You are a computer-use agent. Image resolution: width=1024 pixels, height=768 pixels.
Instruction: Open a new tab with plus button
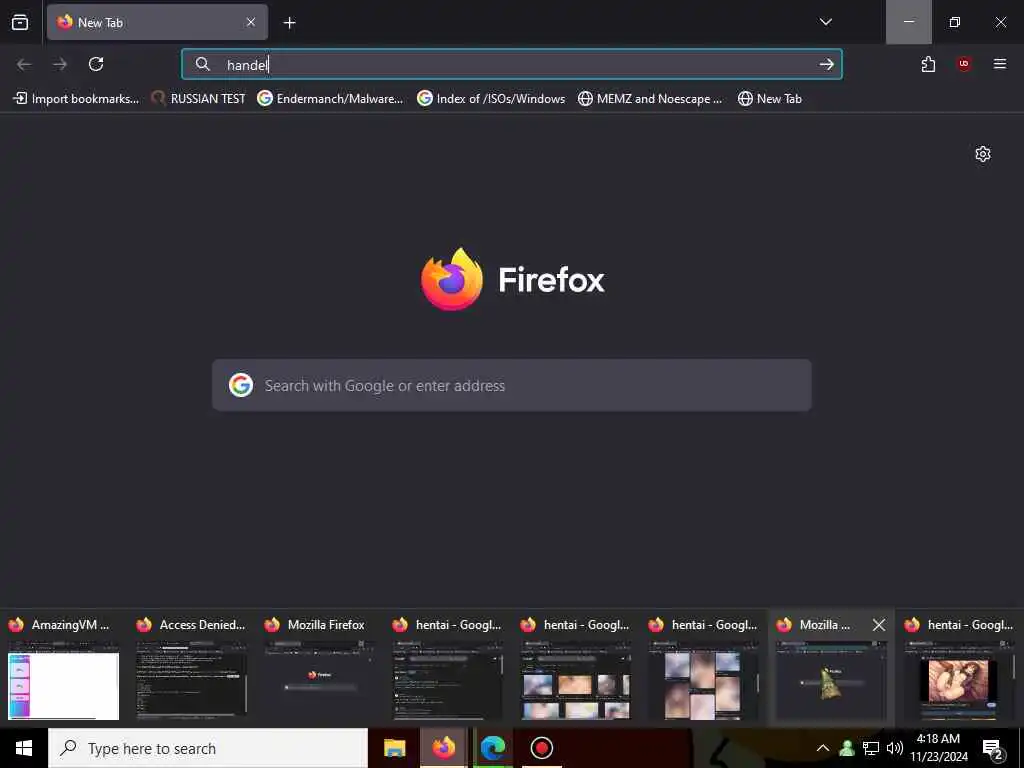coord(289,23)
